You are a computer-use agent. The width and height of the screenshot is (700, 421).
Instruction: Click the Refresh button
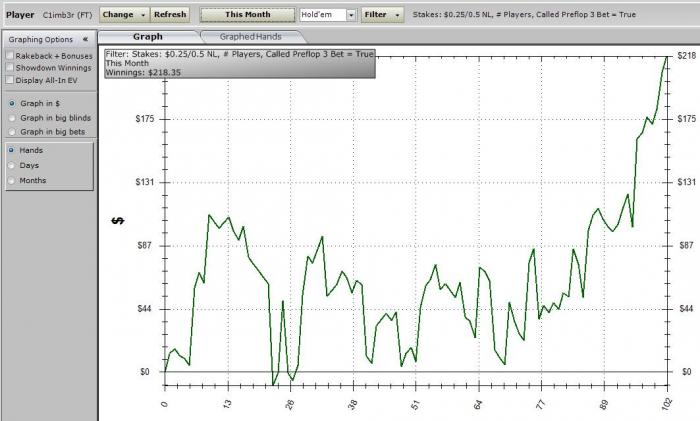(170, 15)
